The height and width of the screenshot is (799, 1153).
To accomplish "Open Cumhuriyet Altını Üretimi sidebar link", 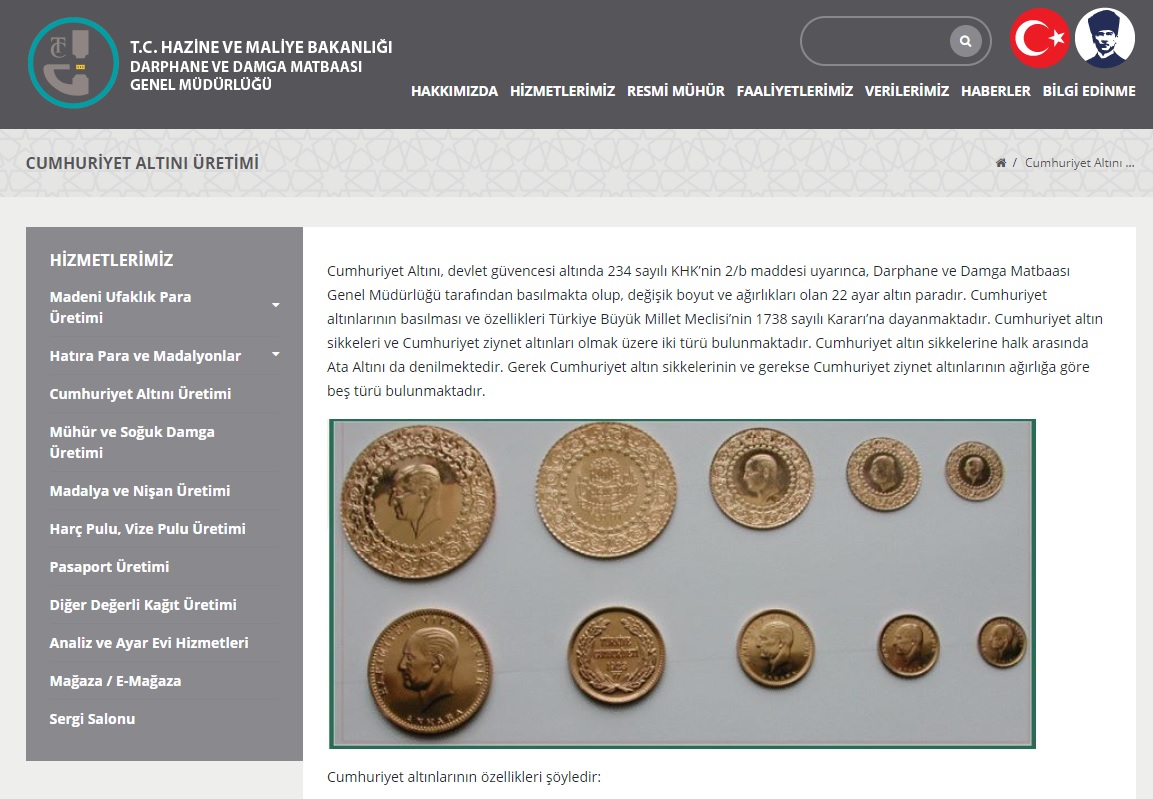I will click(140, 394).
